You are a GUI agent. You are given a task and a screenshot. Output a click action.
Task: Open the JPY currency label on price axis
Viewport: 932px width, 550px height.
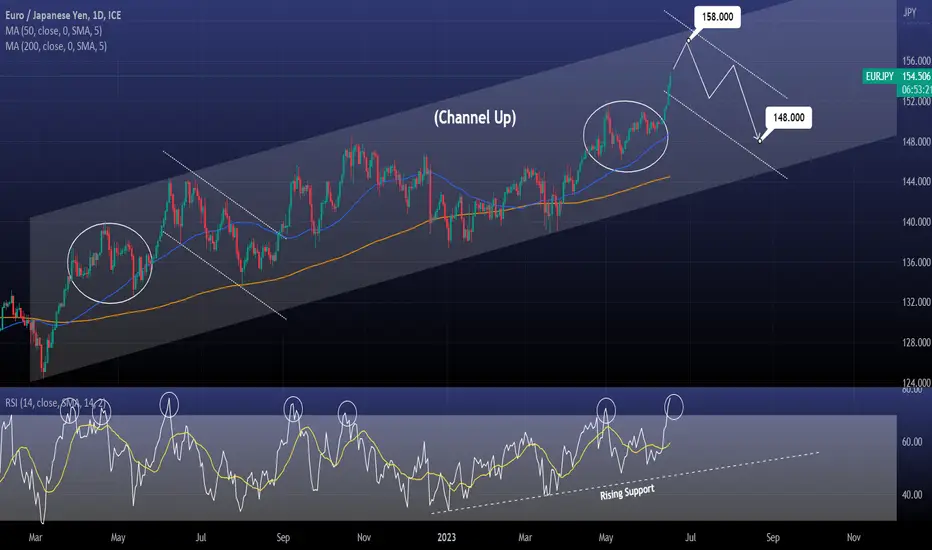(x=909, y=12)
